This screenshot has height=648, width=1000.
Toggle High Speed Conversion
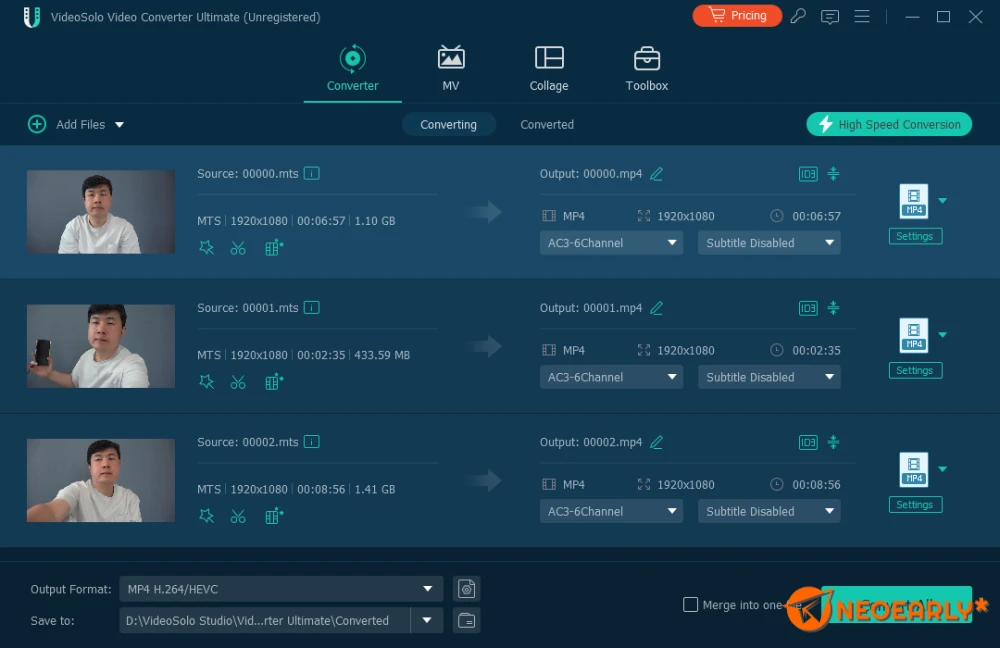889,124
